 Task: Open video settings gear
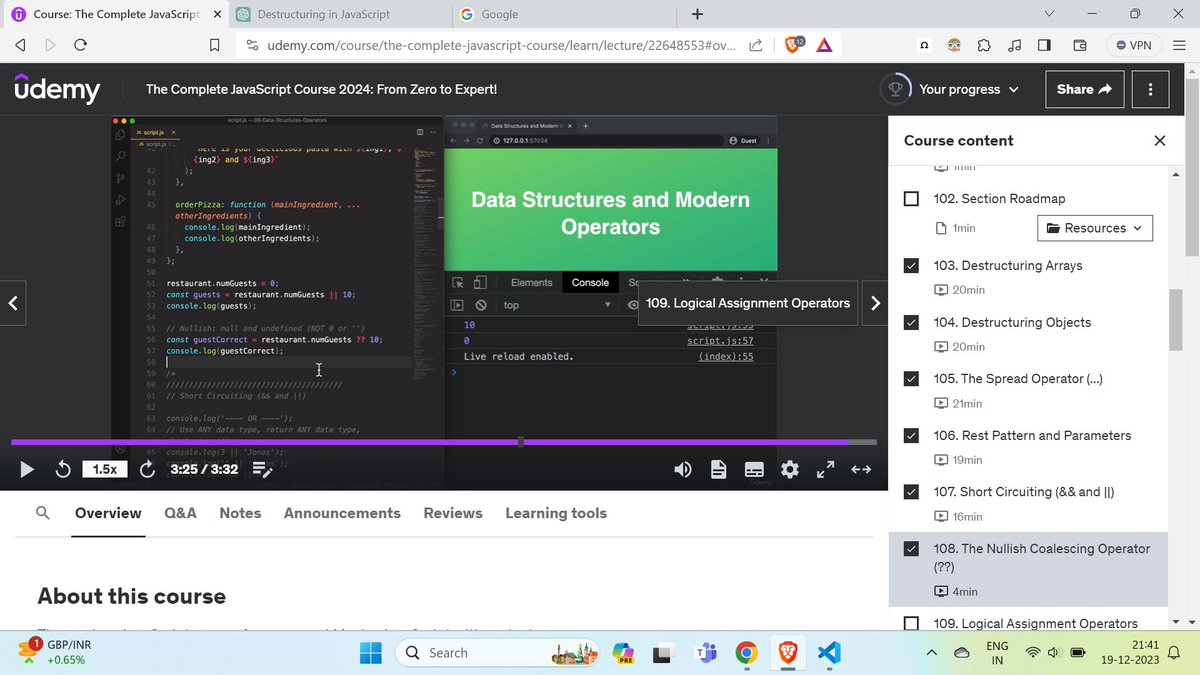[x=790, y=469]
